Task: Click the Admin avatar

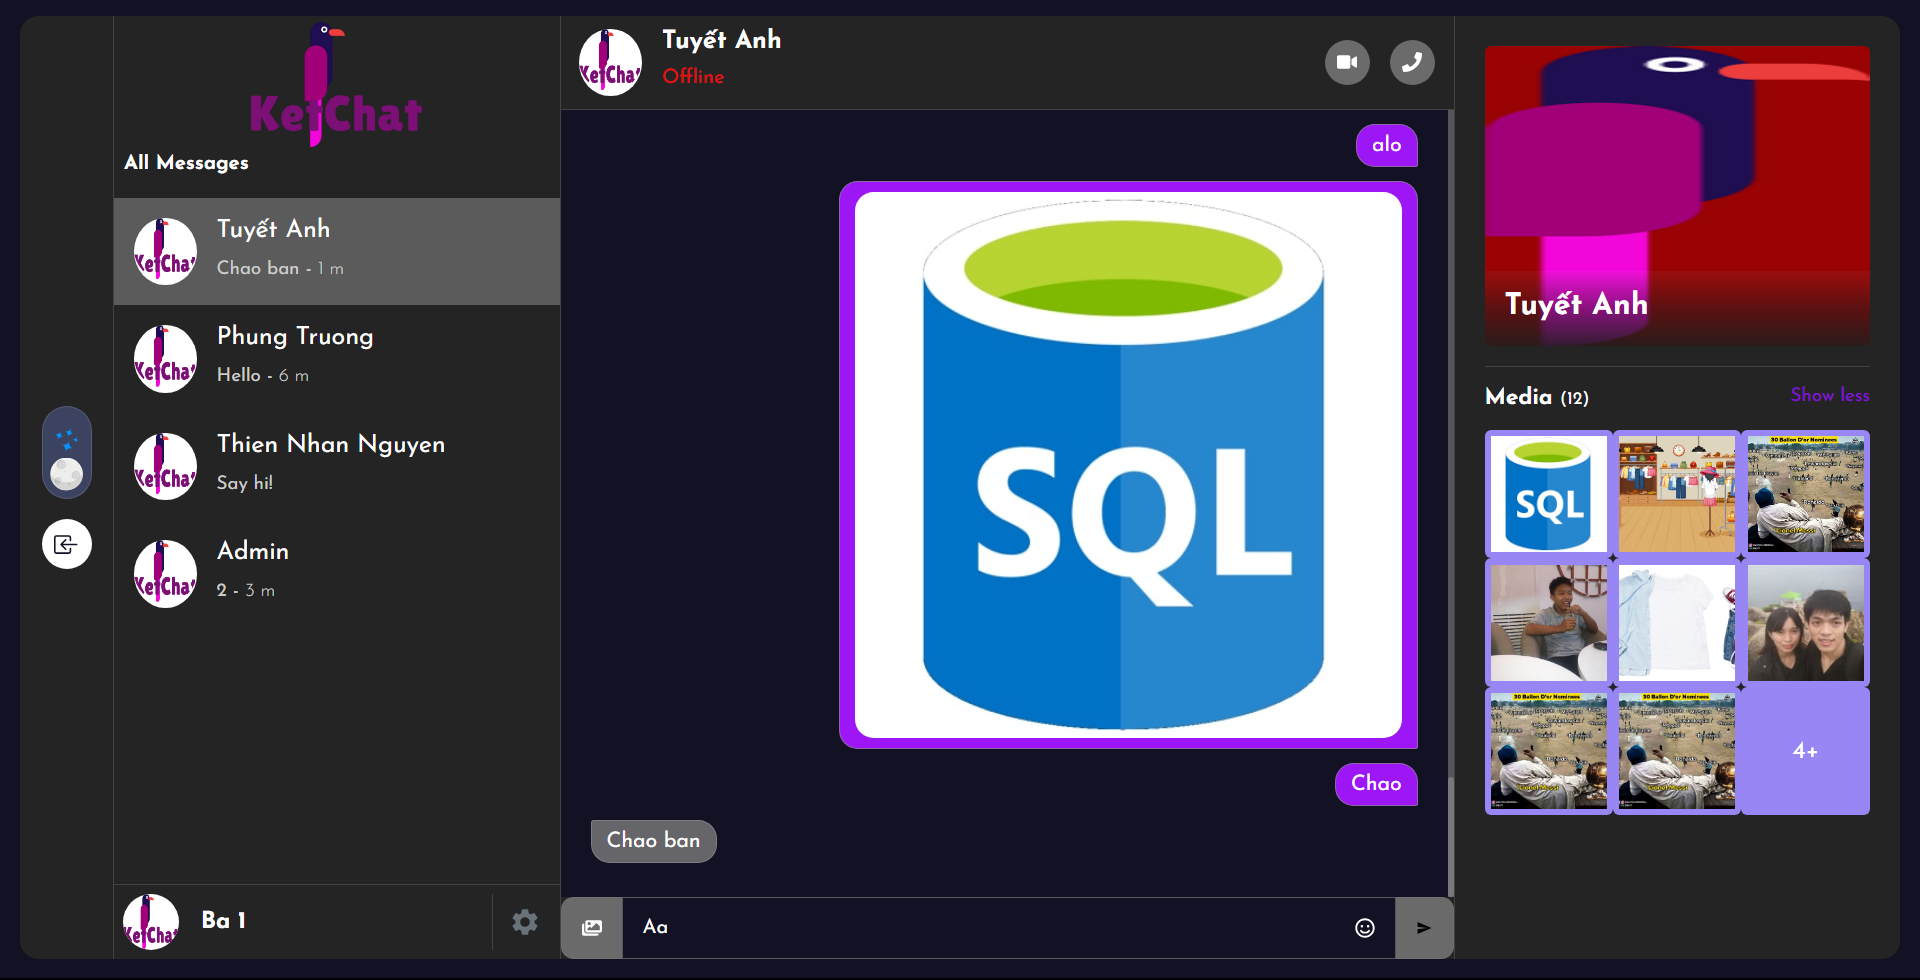Action: point(166,574)
